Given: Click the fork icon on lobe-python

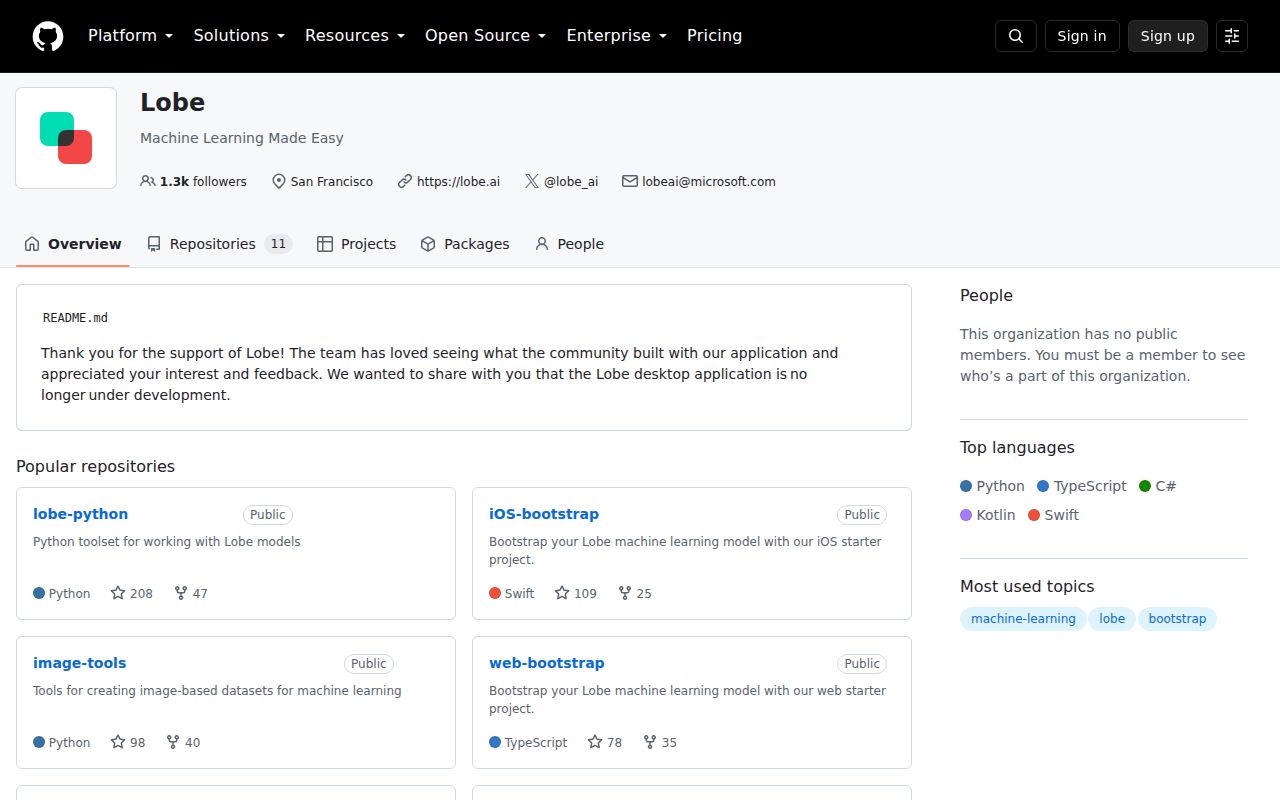Looking at the screenshot, I should (181, 593).
